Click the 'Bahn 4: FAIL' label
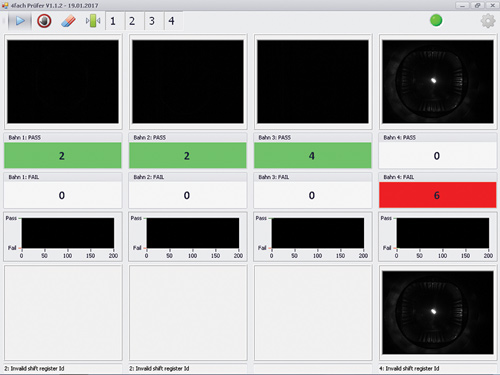This screenshot has height=375, width=500. click(399, 177)
